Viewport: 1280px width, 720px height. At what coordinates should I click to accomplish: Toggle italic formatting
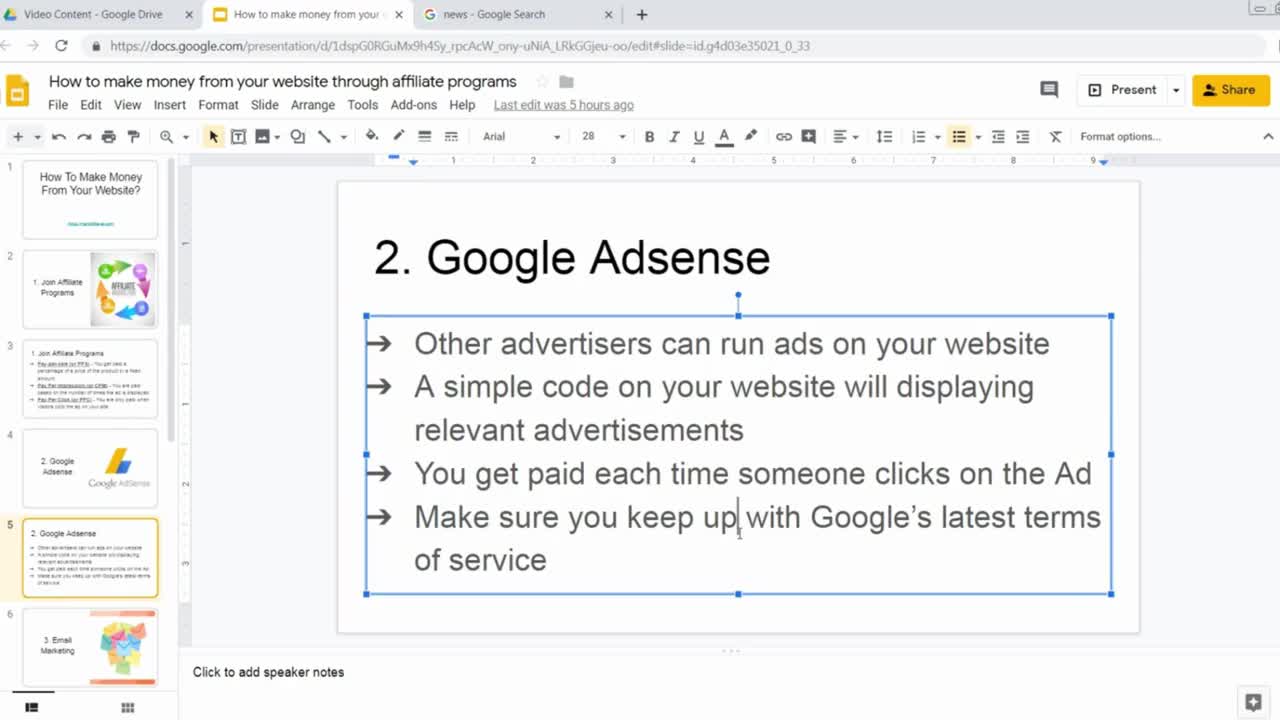pyautogui.click(x=674, y=137)
